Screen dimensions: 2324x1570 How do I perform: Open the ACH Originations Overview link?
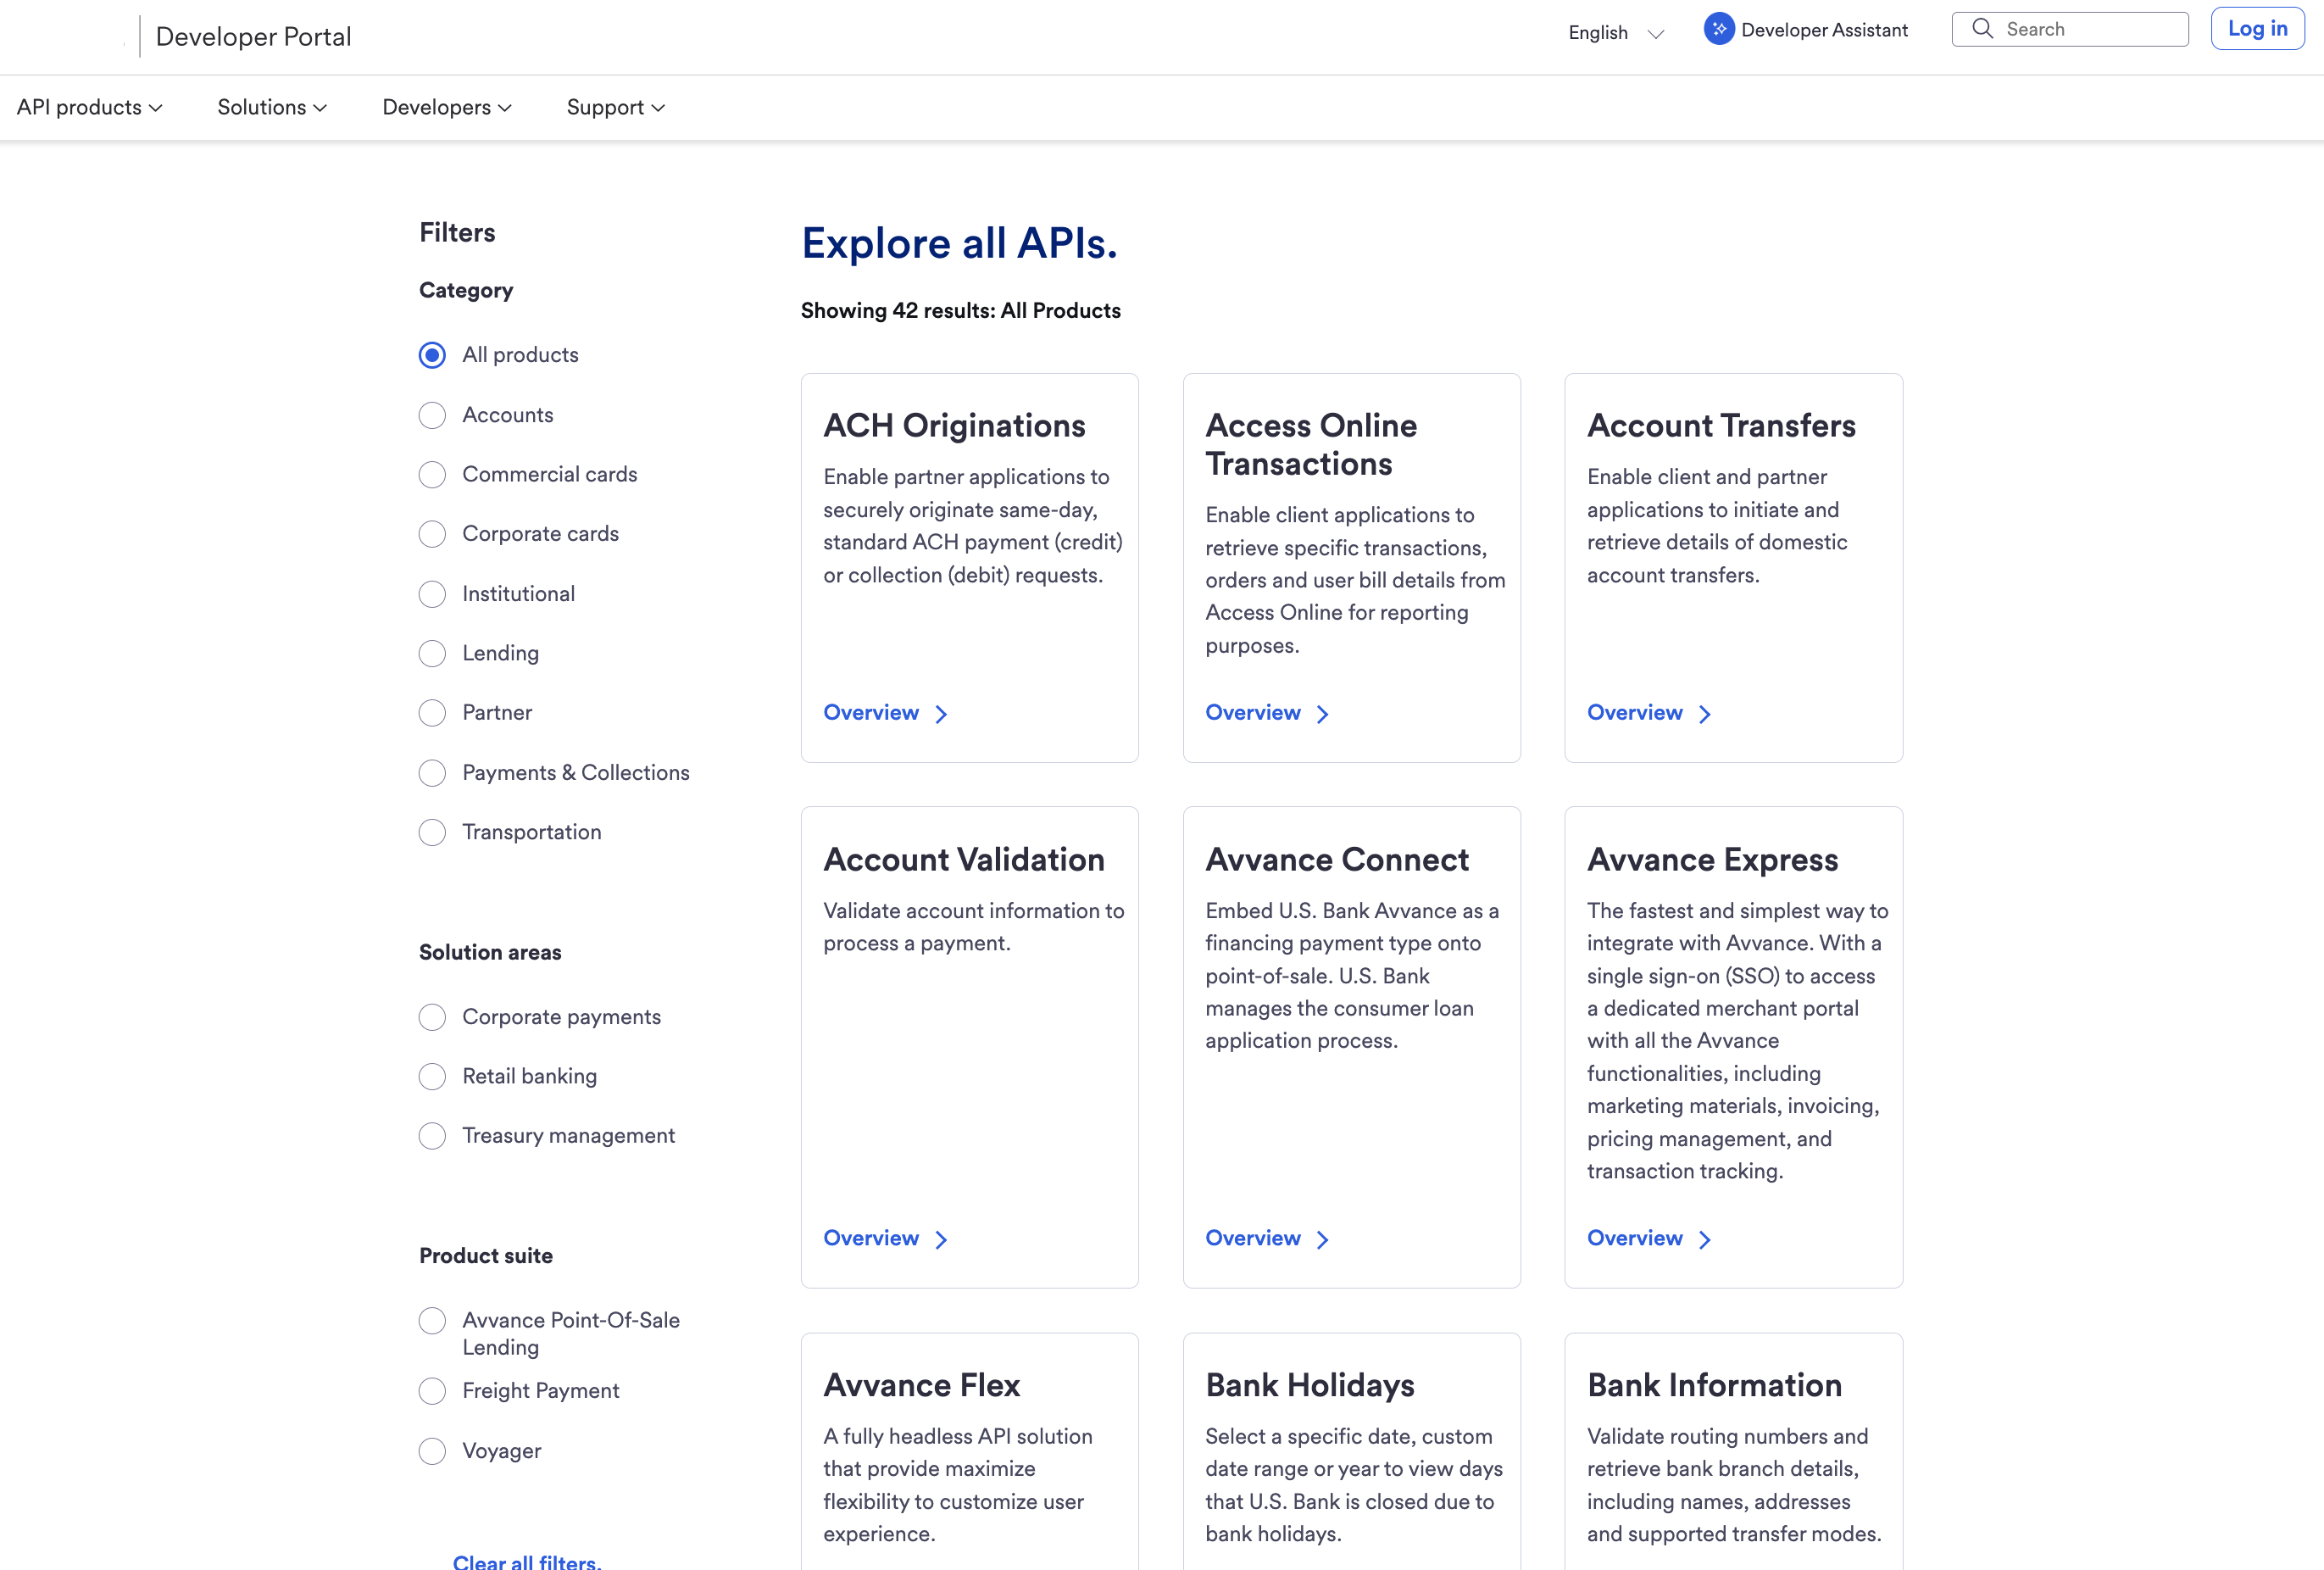[x=871, y=713]
